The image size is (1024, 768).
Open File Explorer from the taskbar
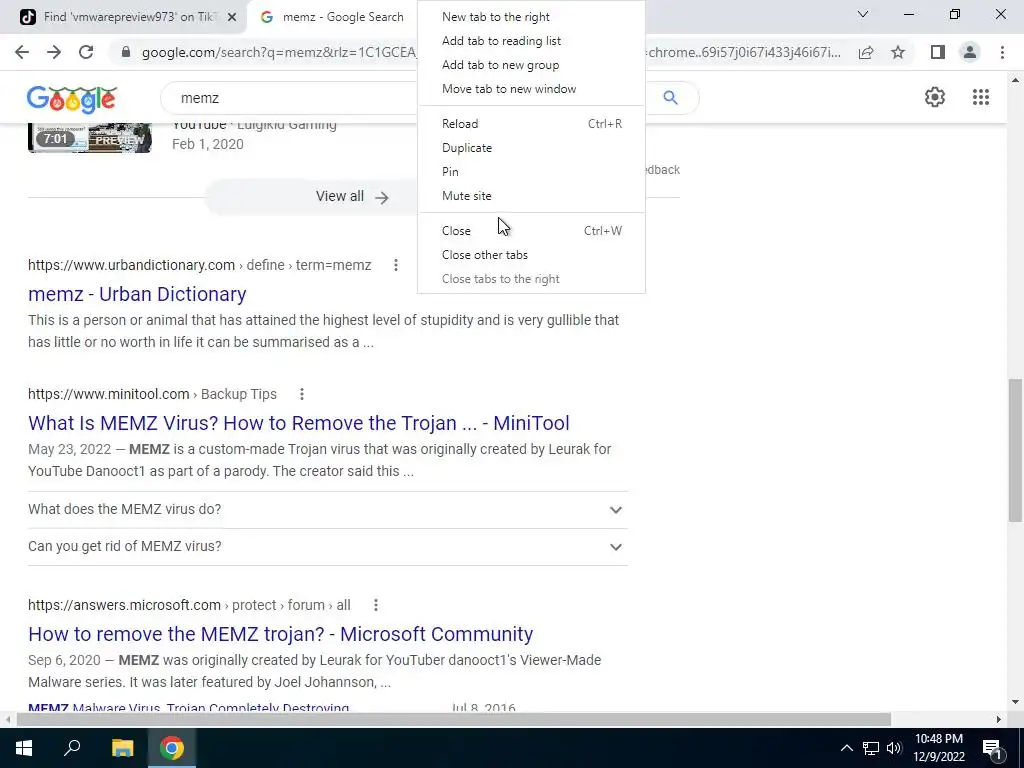tap(122, 748)
